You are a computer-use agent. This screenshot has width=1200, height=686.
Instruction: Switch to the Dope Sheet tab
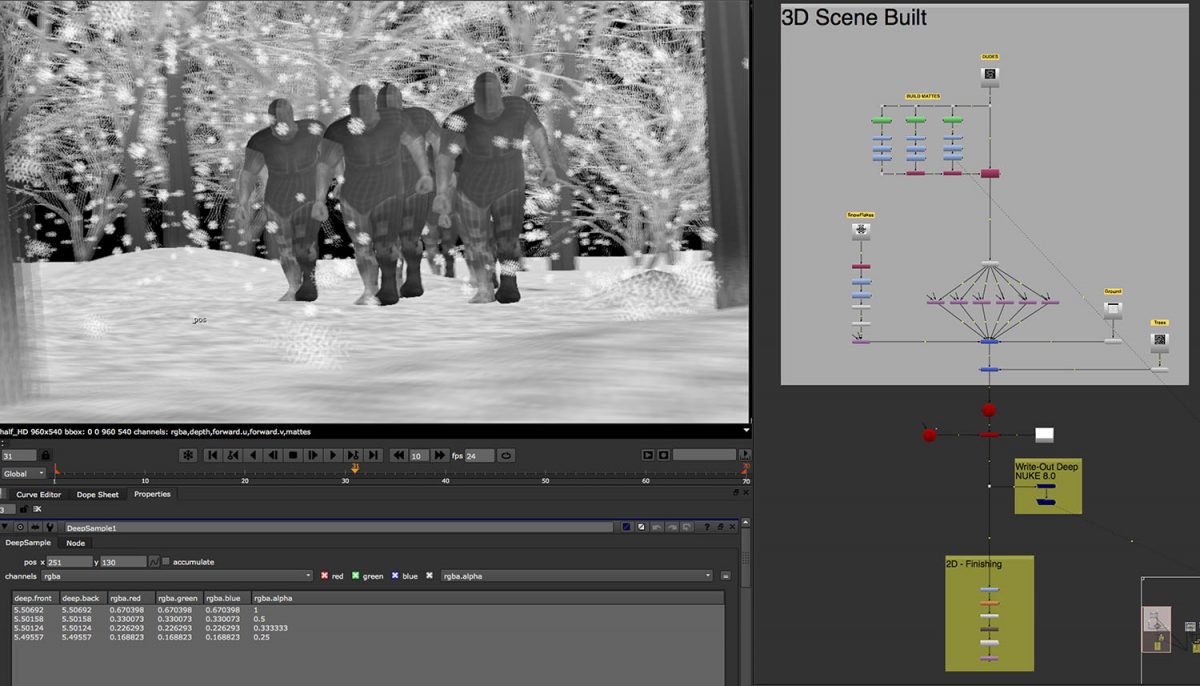point(97,494)
